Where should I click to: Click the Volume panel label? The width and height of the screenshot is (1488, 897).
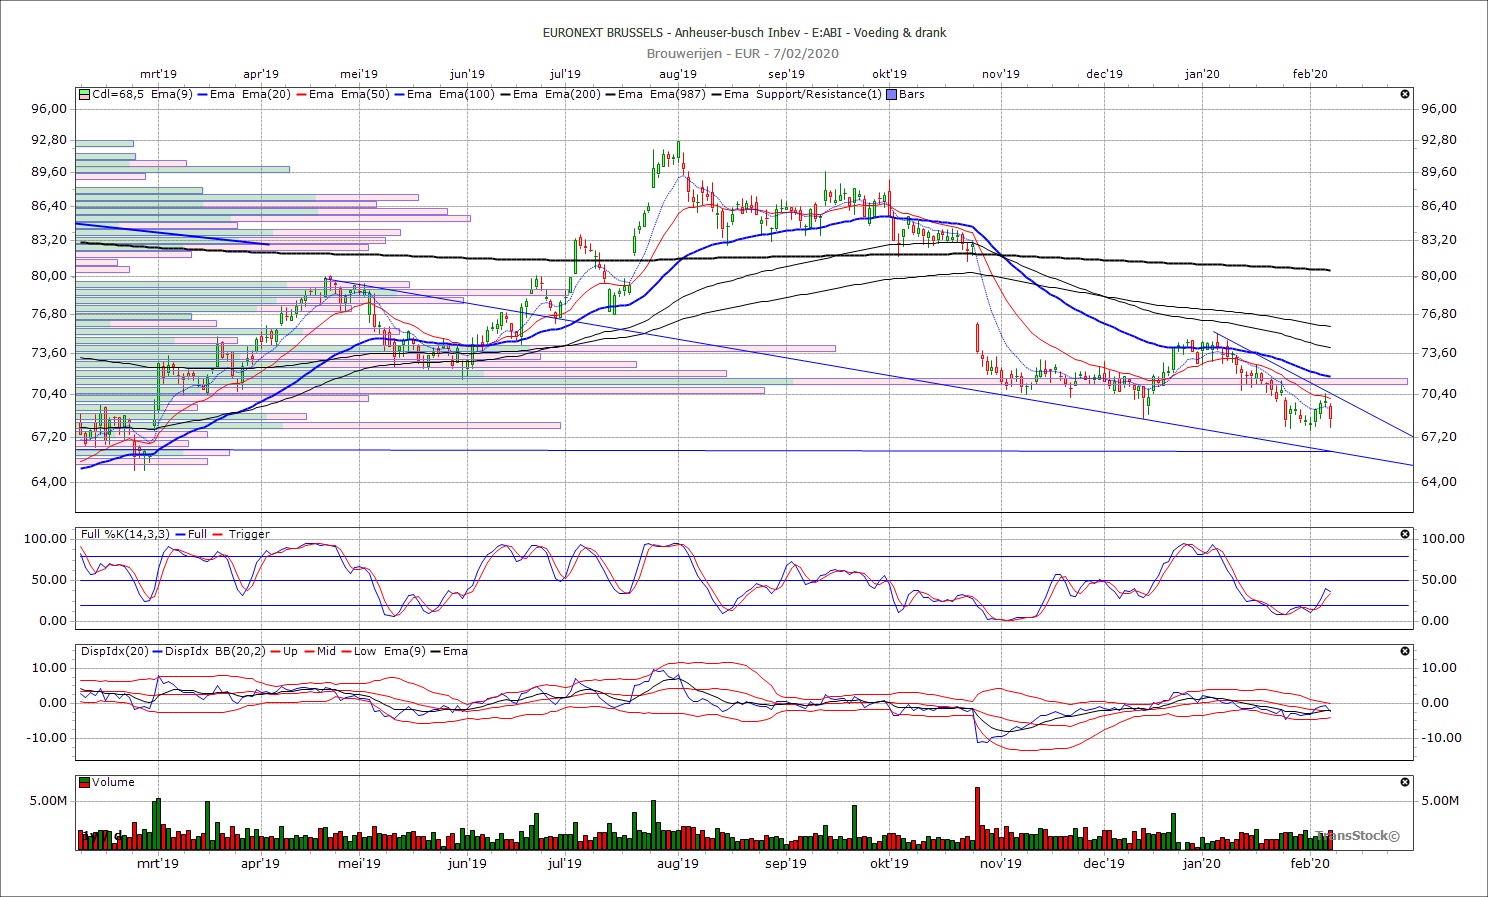point(113,782)
